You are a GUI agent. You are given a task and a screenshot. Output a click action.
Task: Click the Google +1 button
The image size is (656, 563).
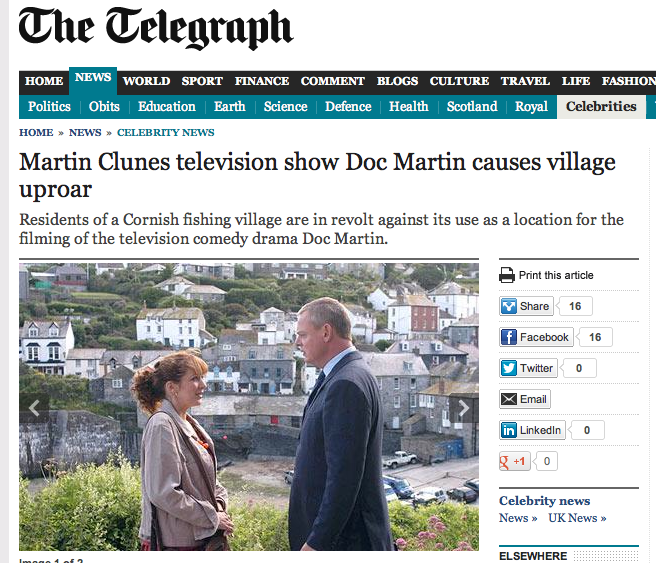515,461
